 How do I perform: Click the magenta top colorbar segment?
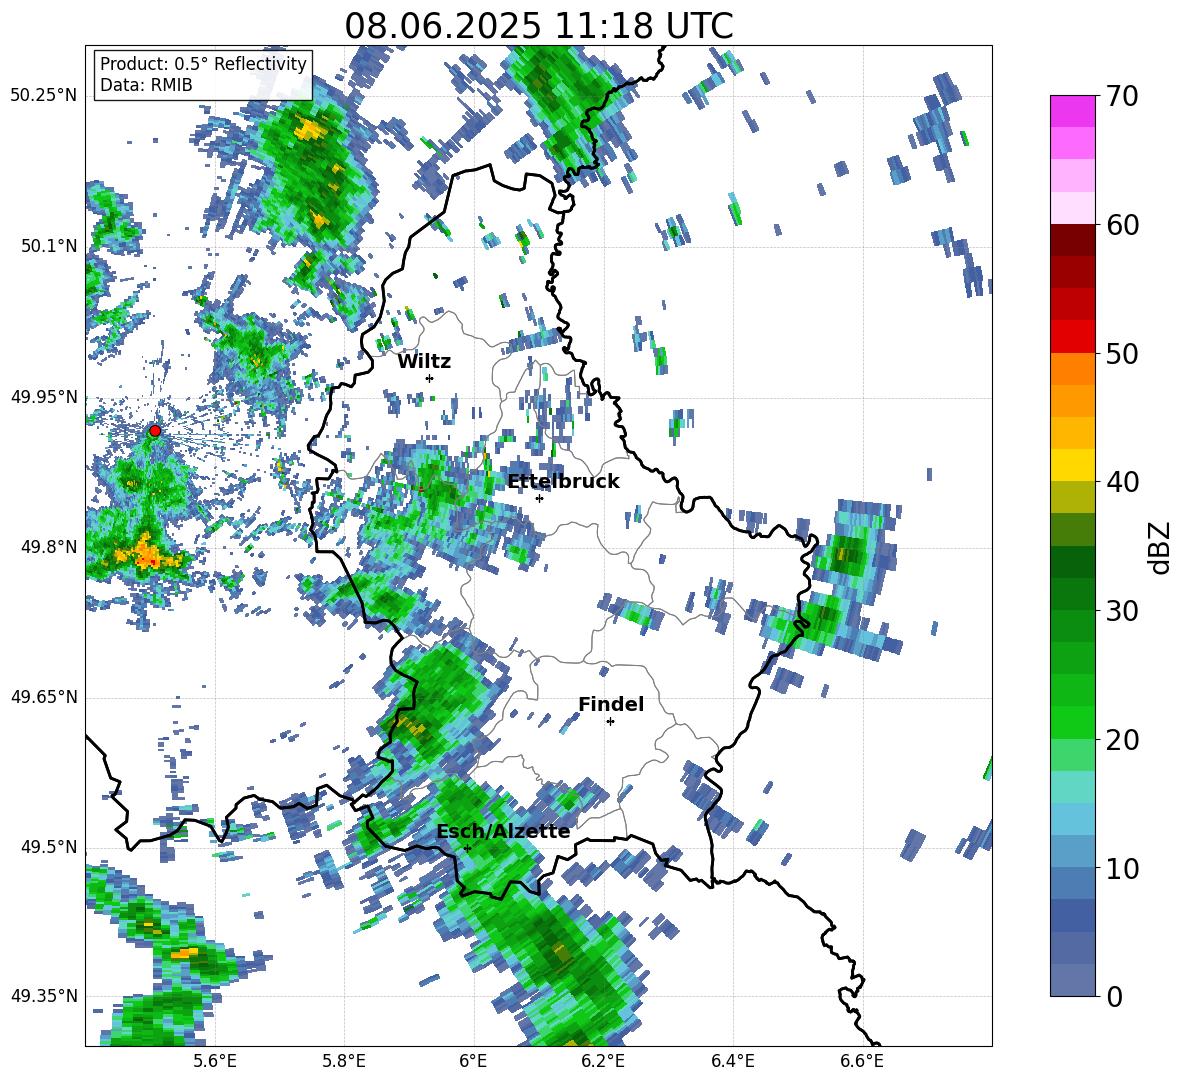[x=1072, y=112]
